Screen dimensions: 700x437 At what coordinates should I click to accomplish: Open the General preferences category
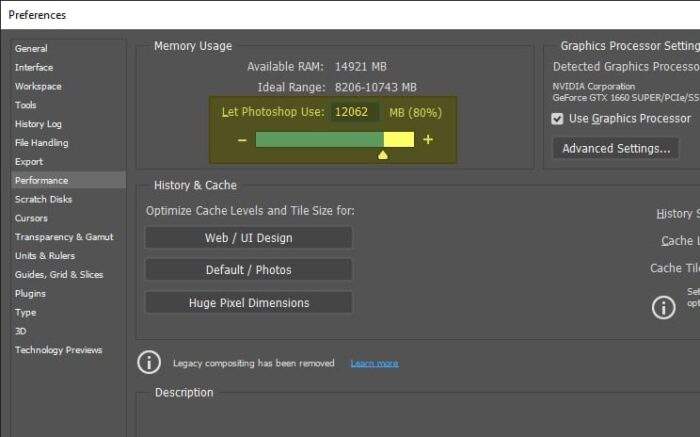pyautogui.click(x=31, y=48)
